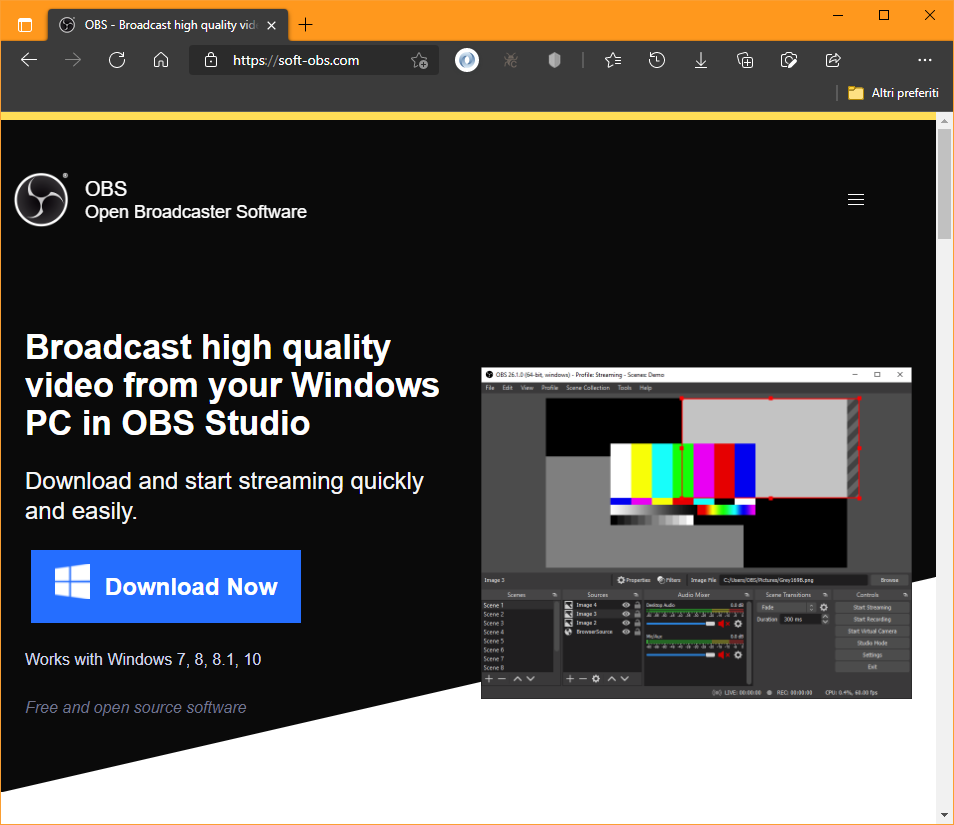Open the browser settings menu

(925, 60)
